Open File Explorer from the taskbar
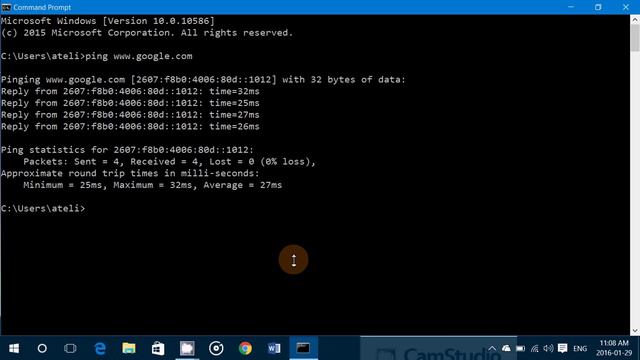The image size is (640, 360). coord(129,348)
